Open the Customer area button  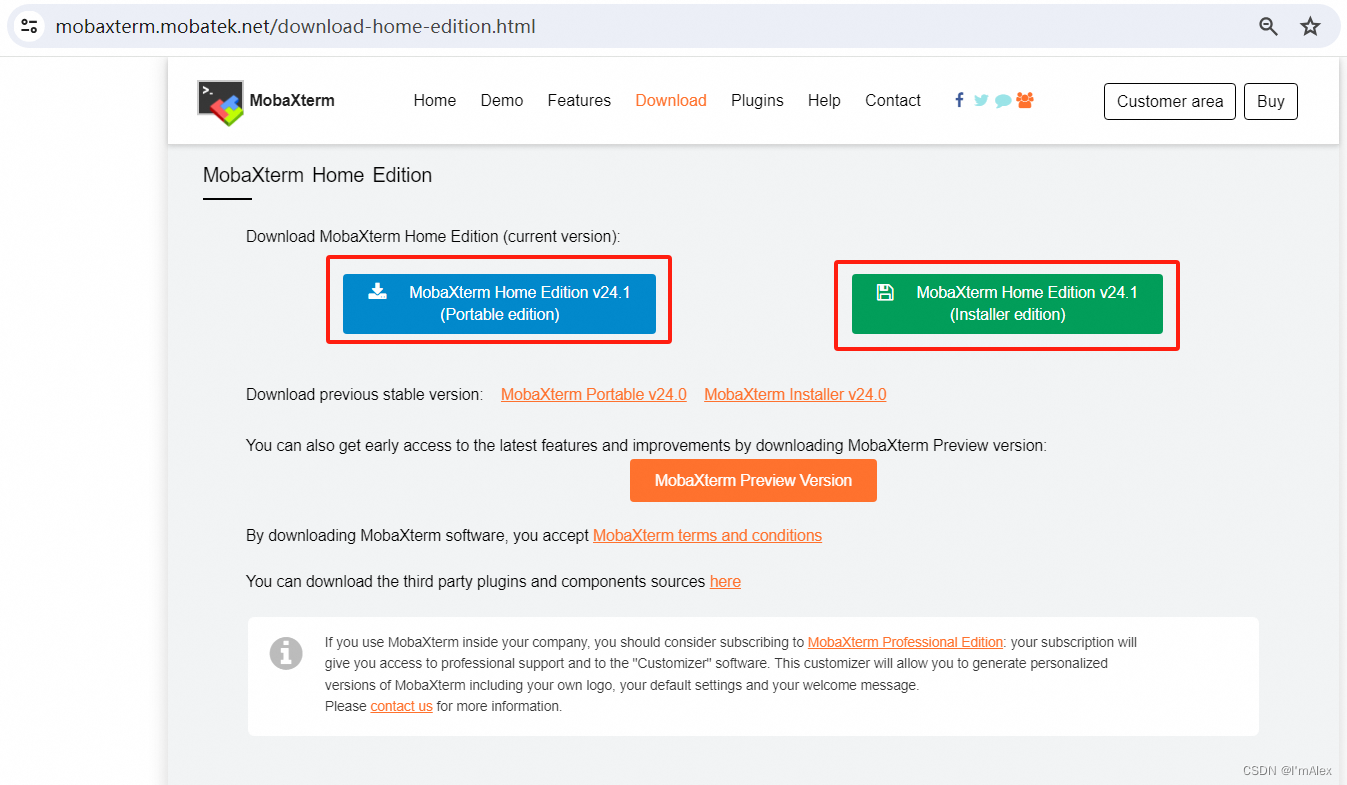tap(1170, 101)
